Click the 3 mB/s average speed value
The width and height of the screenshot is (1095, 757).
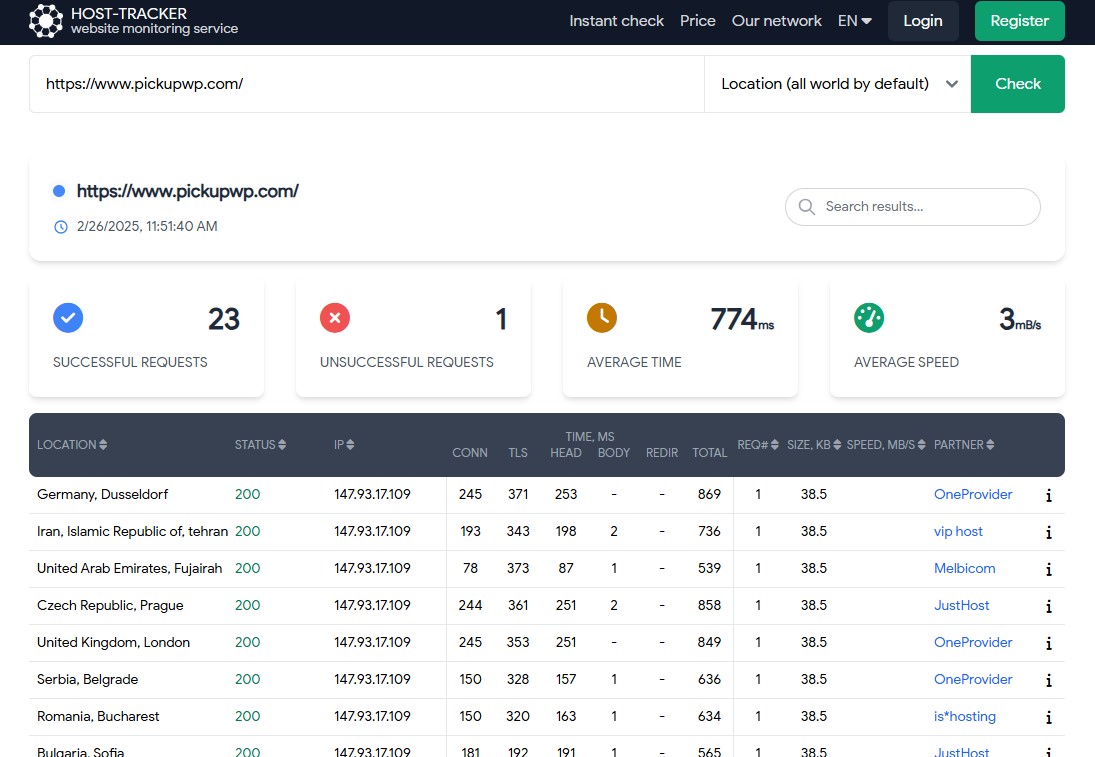pos(1020,319)
